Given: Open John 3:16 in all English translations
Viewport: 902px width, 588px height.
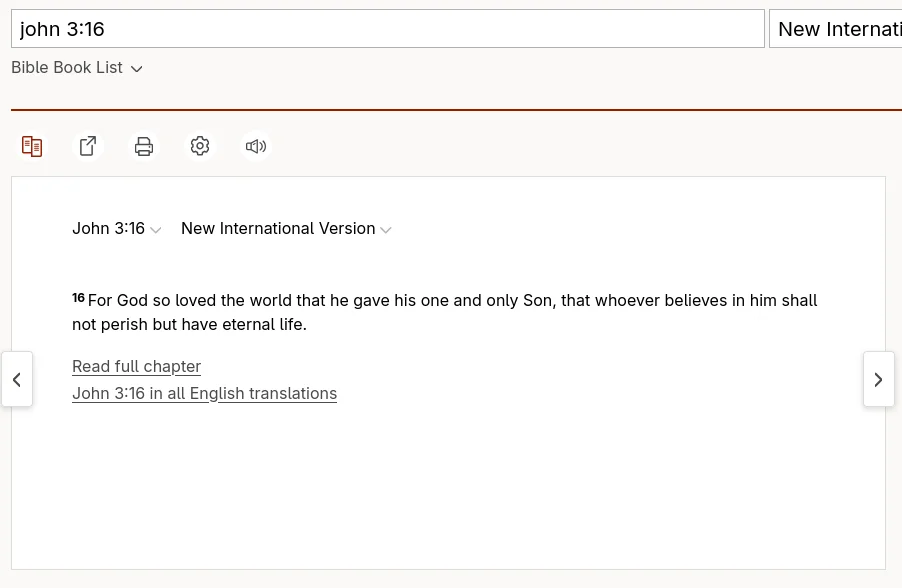Looking at the screenshot, I should pyautogui.click(x=204, y=393).
